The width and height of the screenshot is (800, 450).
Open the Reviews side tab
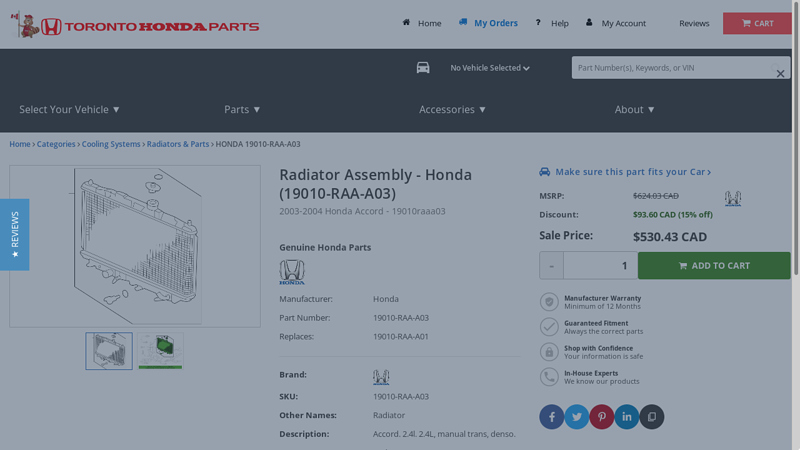(14, 234)
